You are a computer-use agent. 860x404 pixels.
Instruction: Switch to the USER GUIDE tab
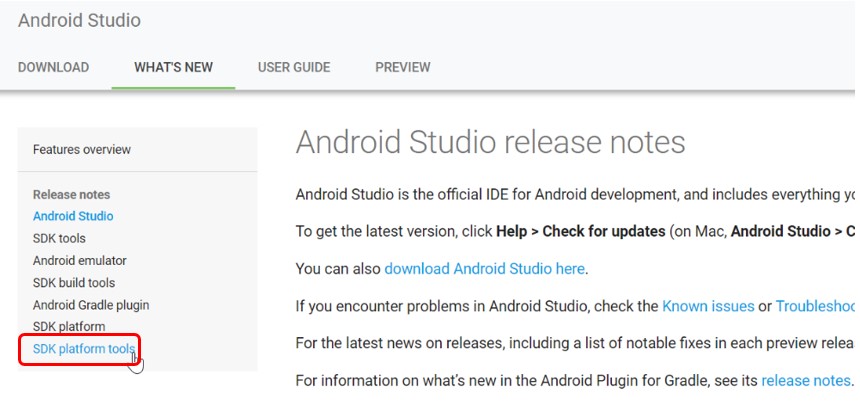pyautogui.click(x=294, y=67)
